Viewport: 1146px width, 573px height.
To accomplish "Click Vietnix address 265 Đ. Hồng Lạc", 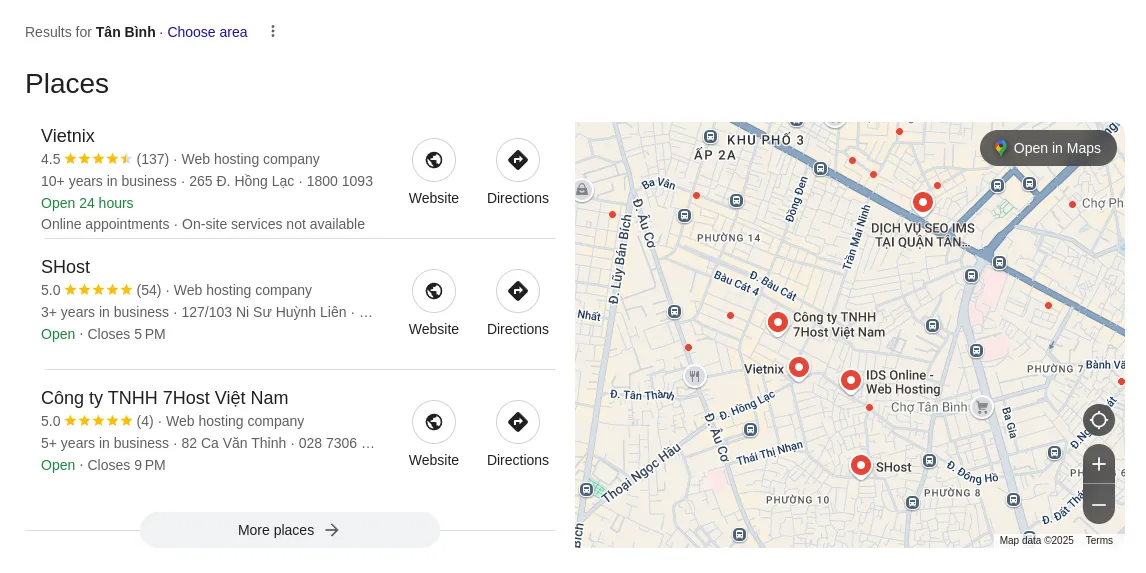I will click(x=242, y=181).
